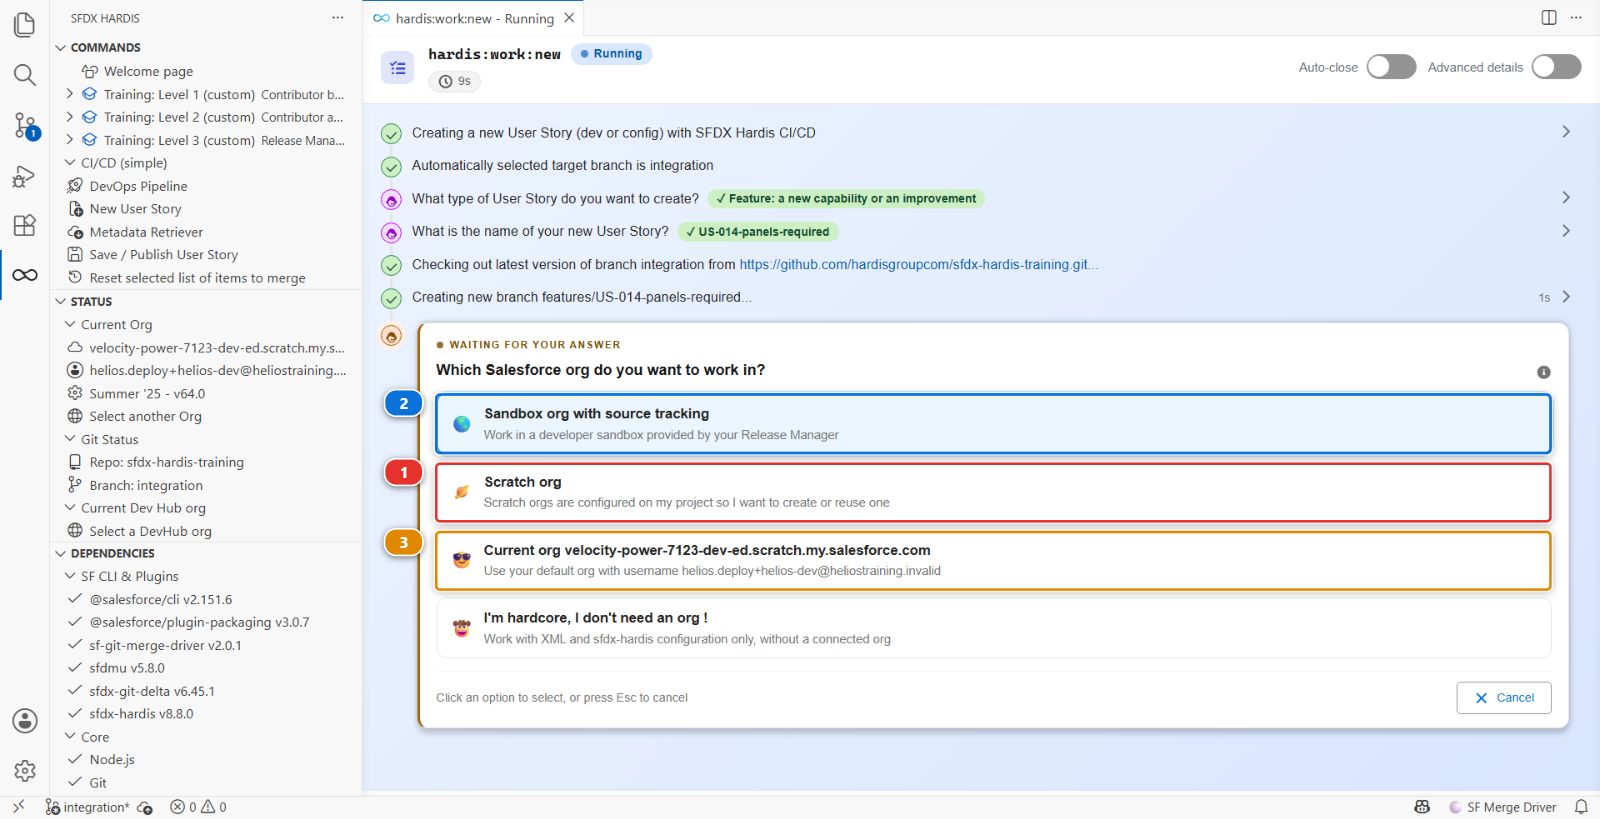
Task: Click the split editor icon
Action: (1549, 17)
